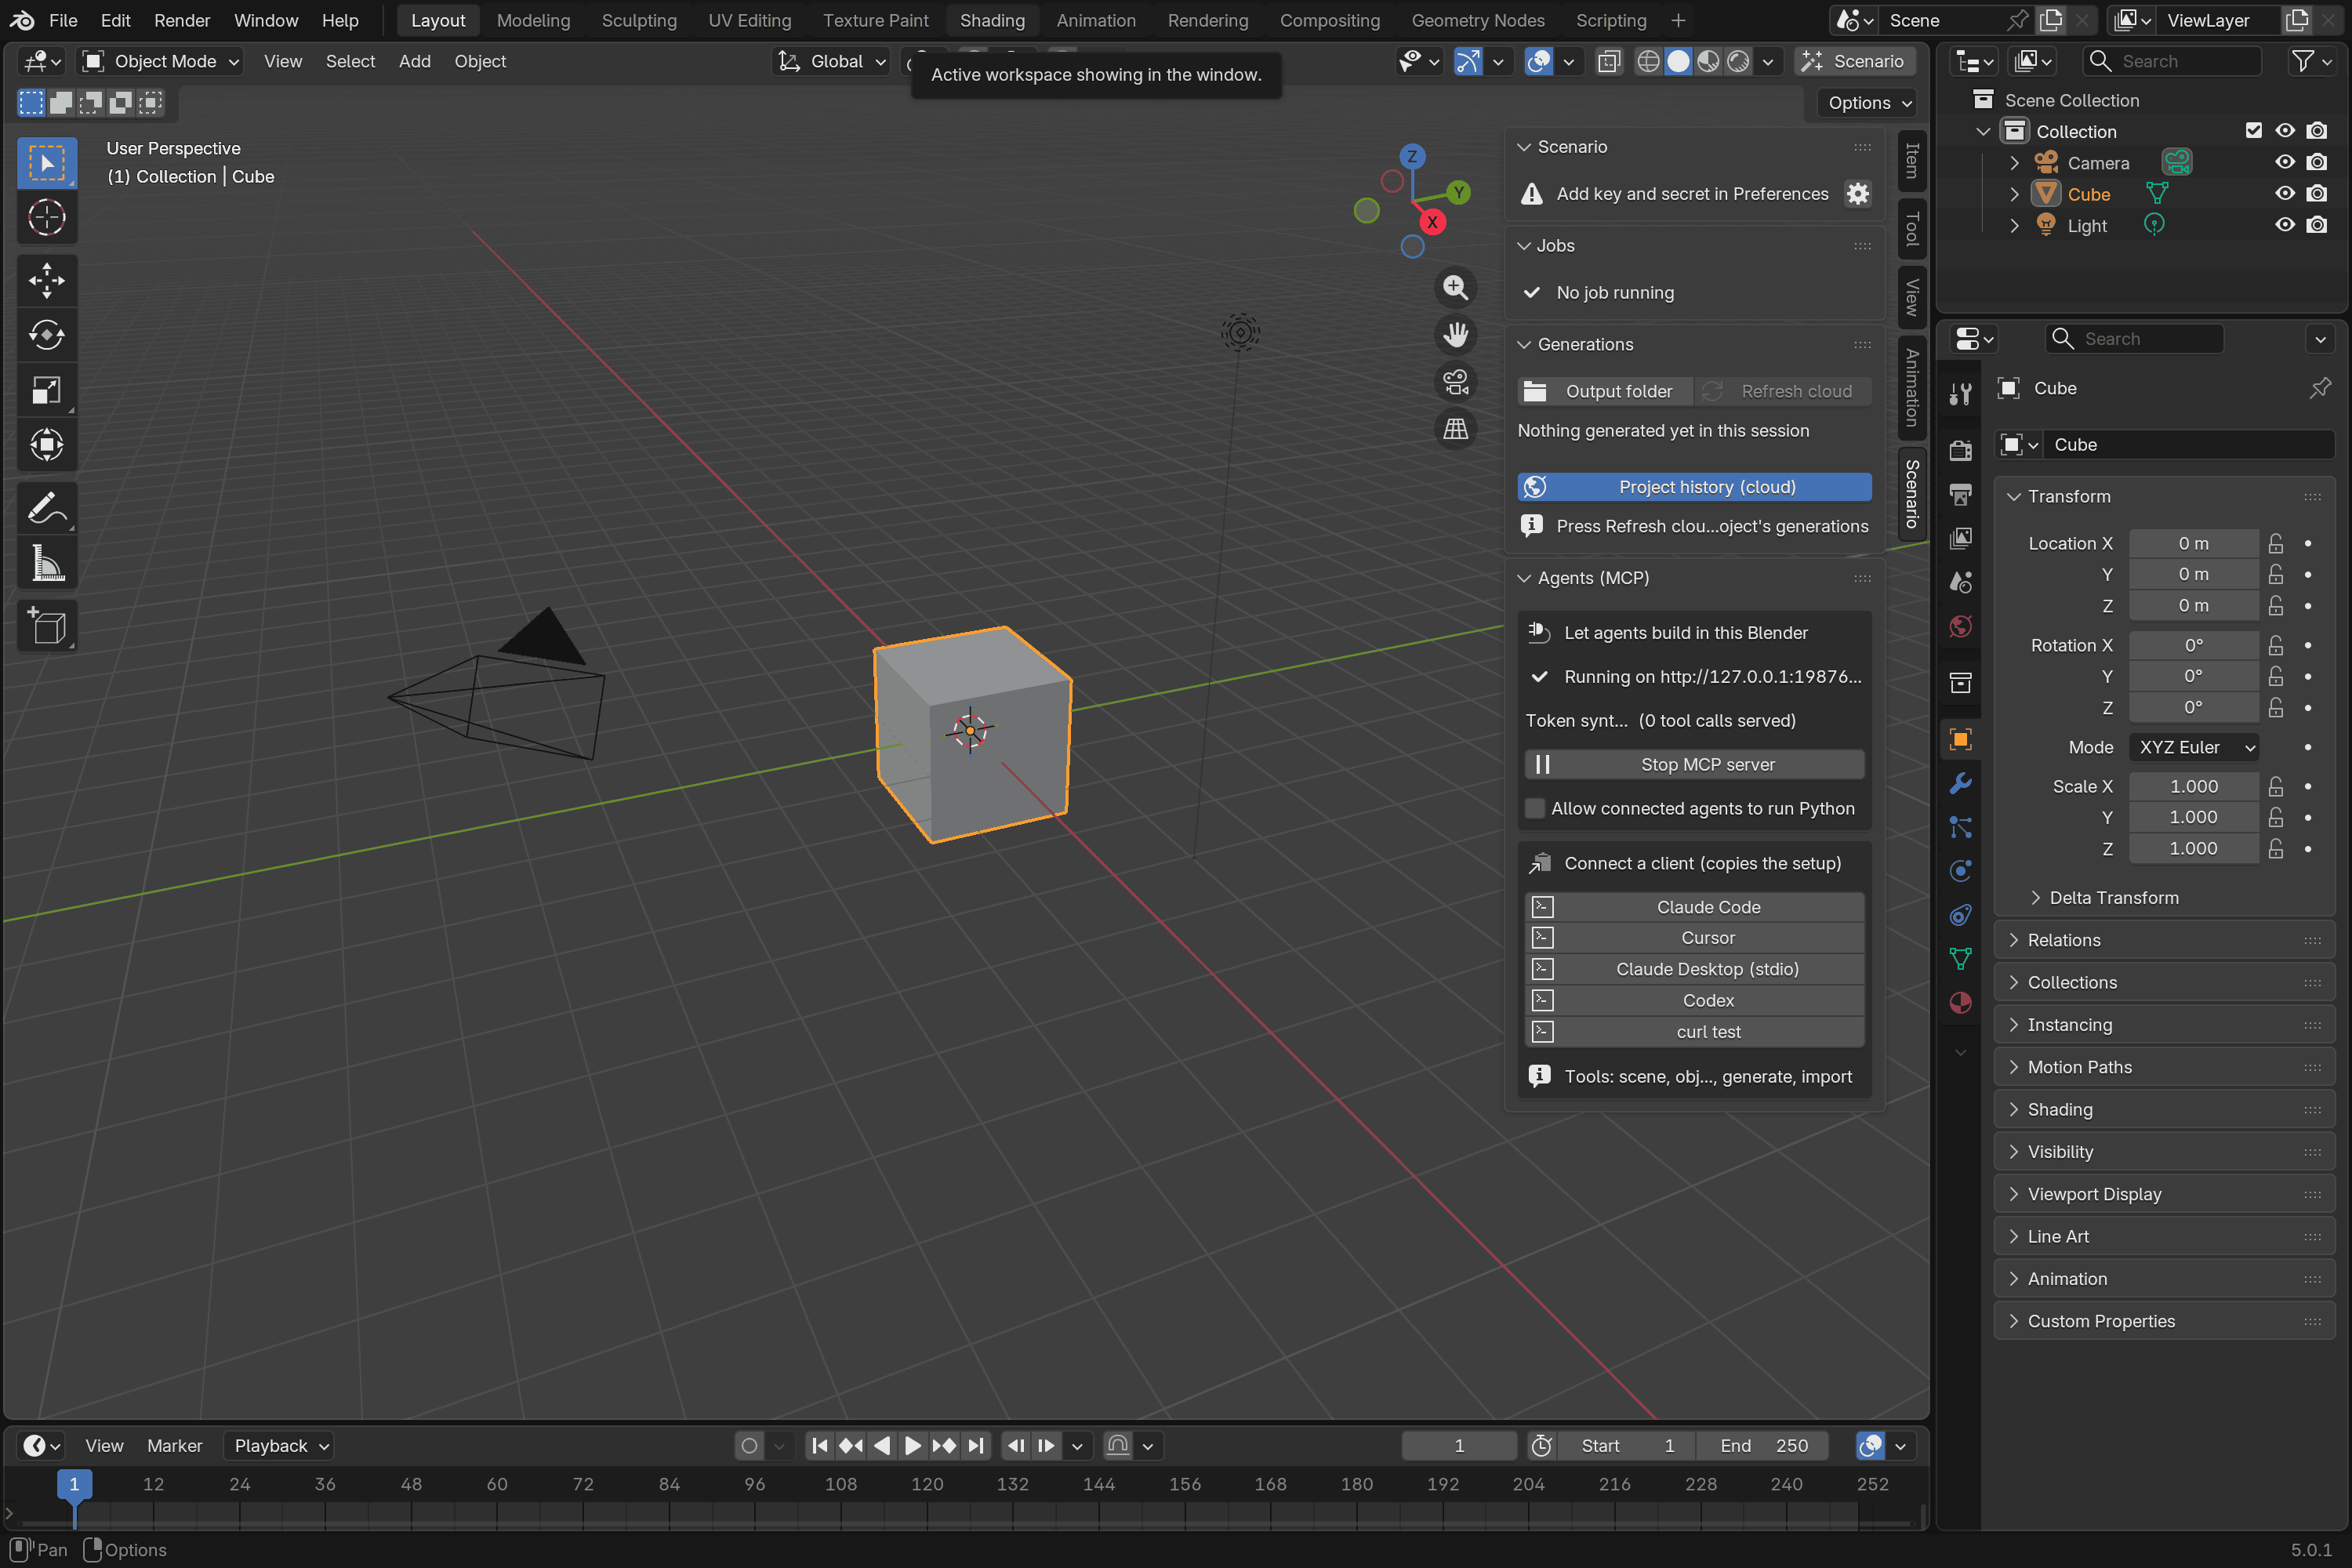Click the play animation button
This screenshot has height=1568, width=2352.
click(912, 1445)
